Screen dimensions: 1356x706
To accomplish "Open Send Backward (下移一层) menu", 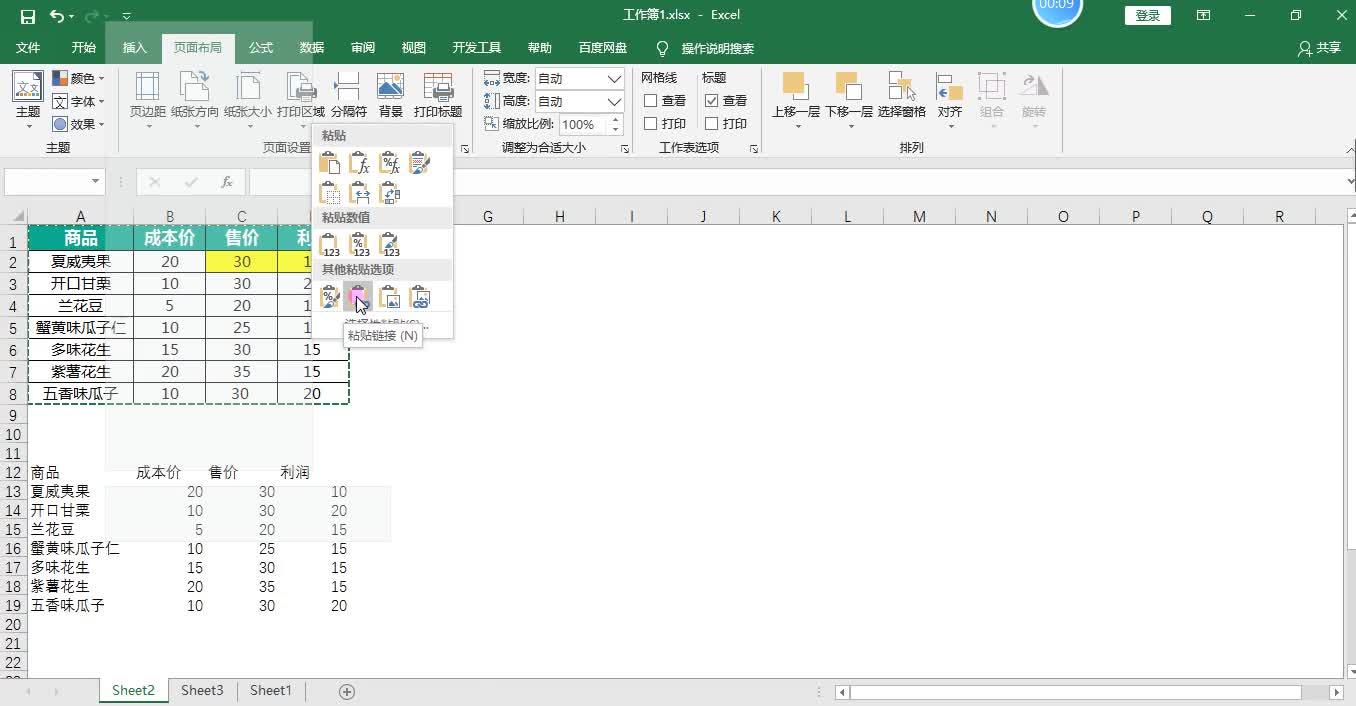I will pyautogui.click(x=848, y=100).
